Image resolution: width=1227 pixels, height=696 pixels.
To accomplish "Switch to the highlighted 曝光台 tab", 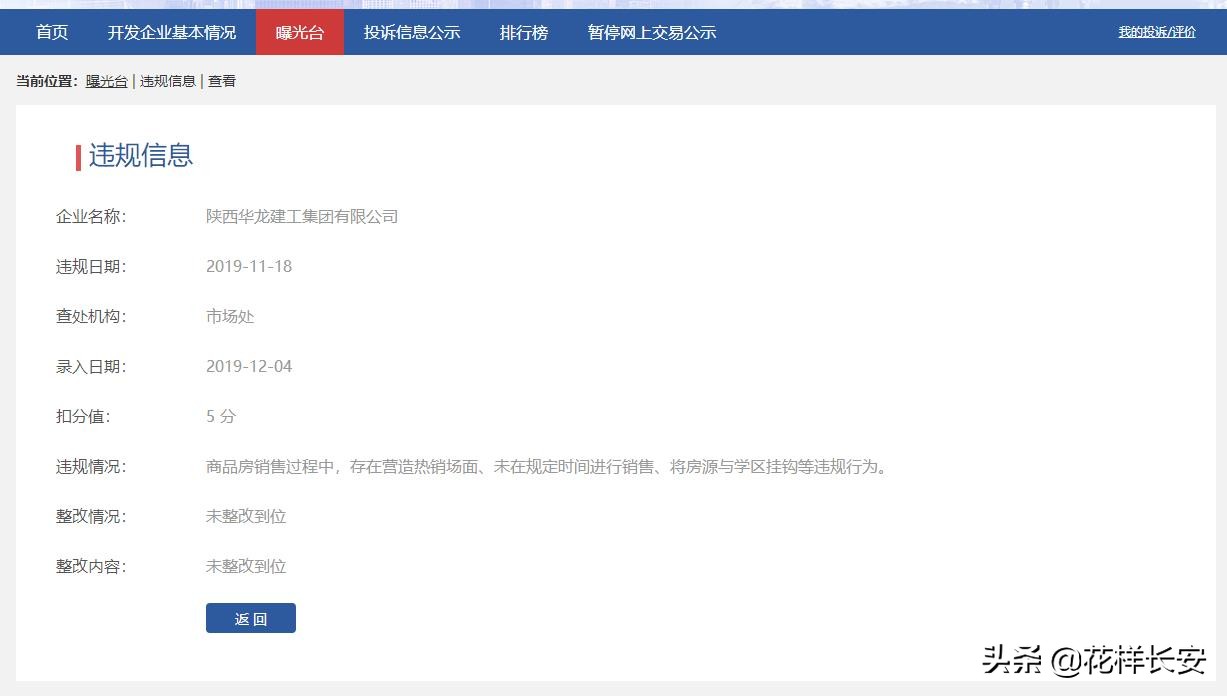I will point(299,32).
